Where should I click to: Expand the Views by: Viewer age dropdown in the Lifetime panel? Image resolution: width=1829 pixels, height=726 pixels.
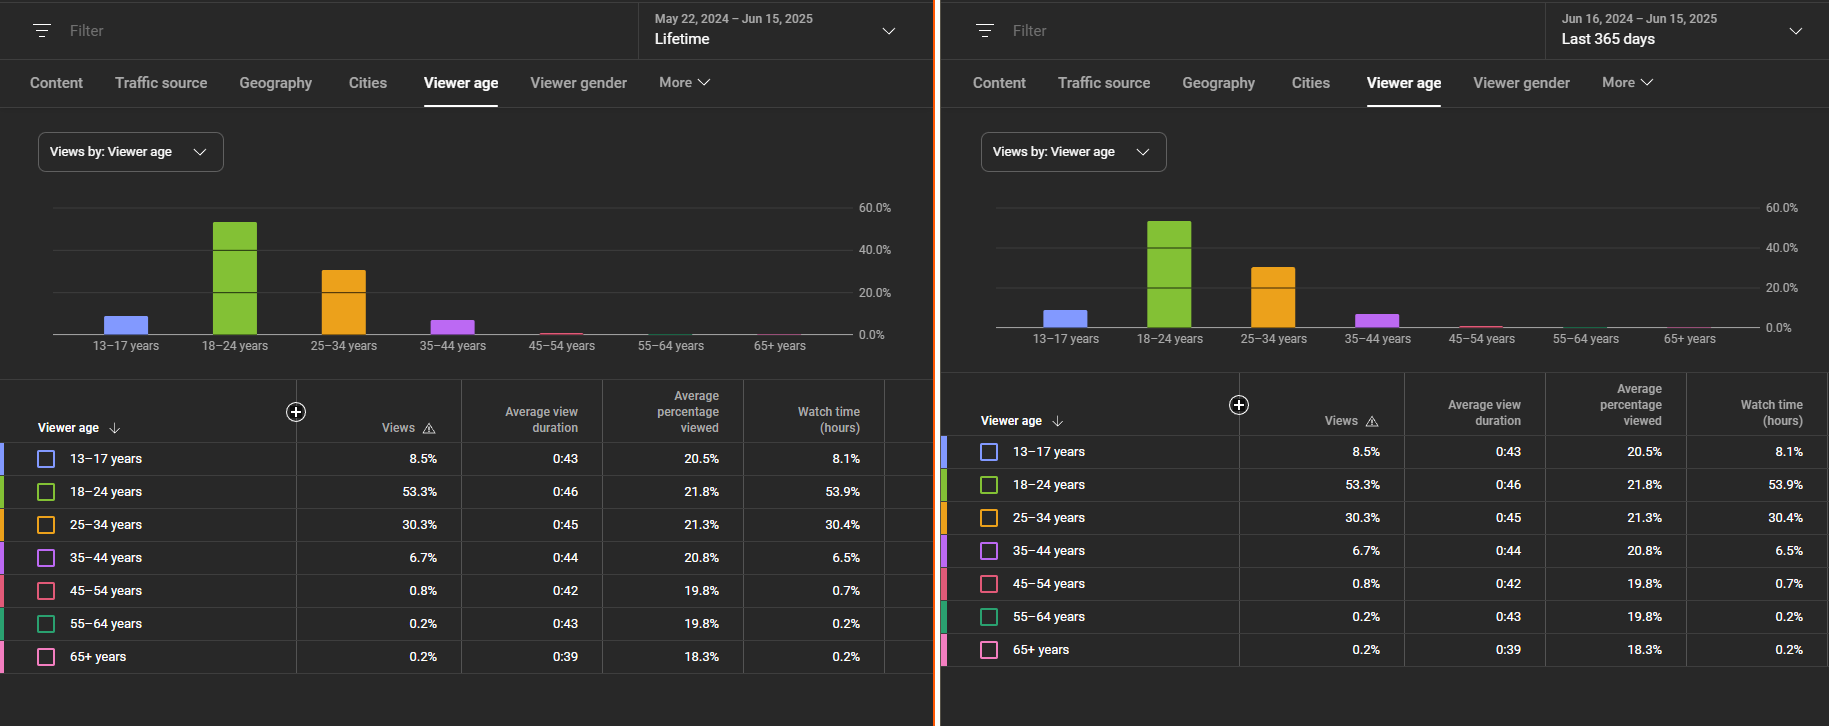(130, 152)
